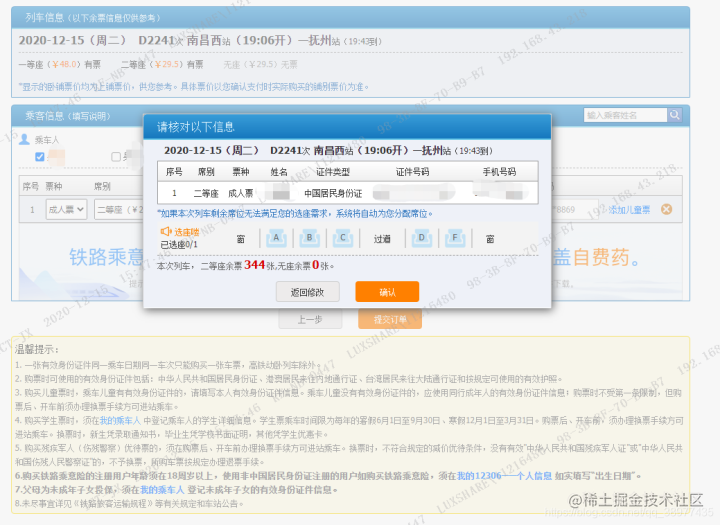
Task: Click the 选座啦 speaker icon
Action: pos(165,231)
